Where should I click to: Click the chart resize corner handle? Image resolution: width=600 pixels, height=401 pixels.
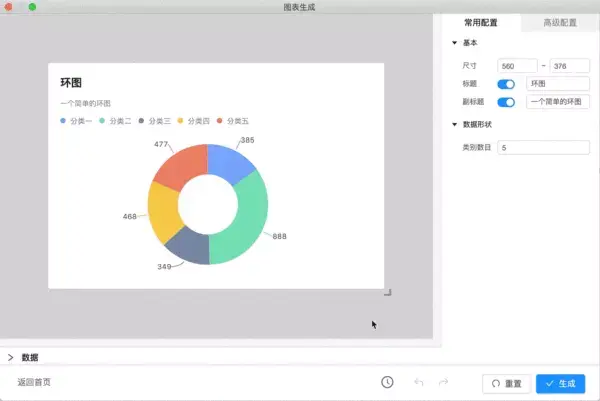coord(388,293)
